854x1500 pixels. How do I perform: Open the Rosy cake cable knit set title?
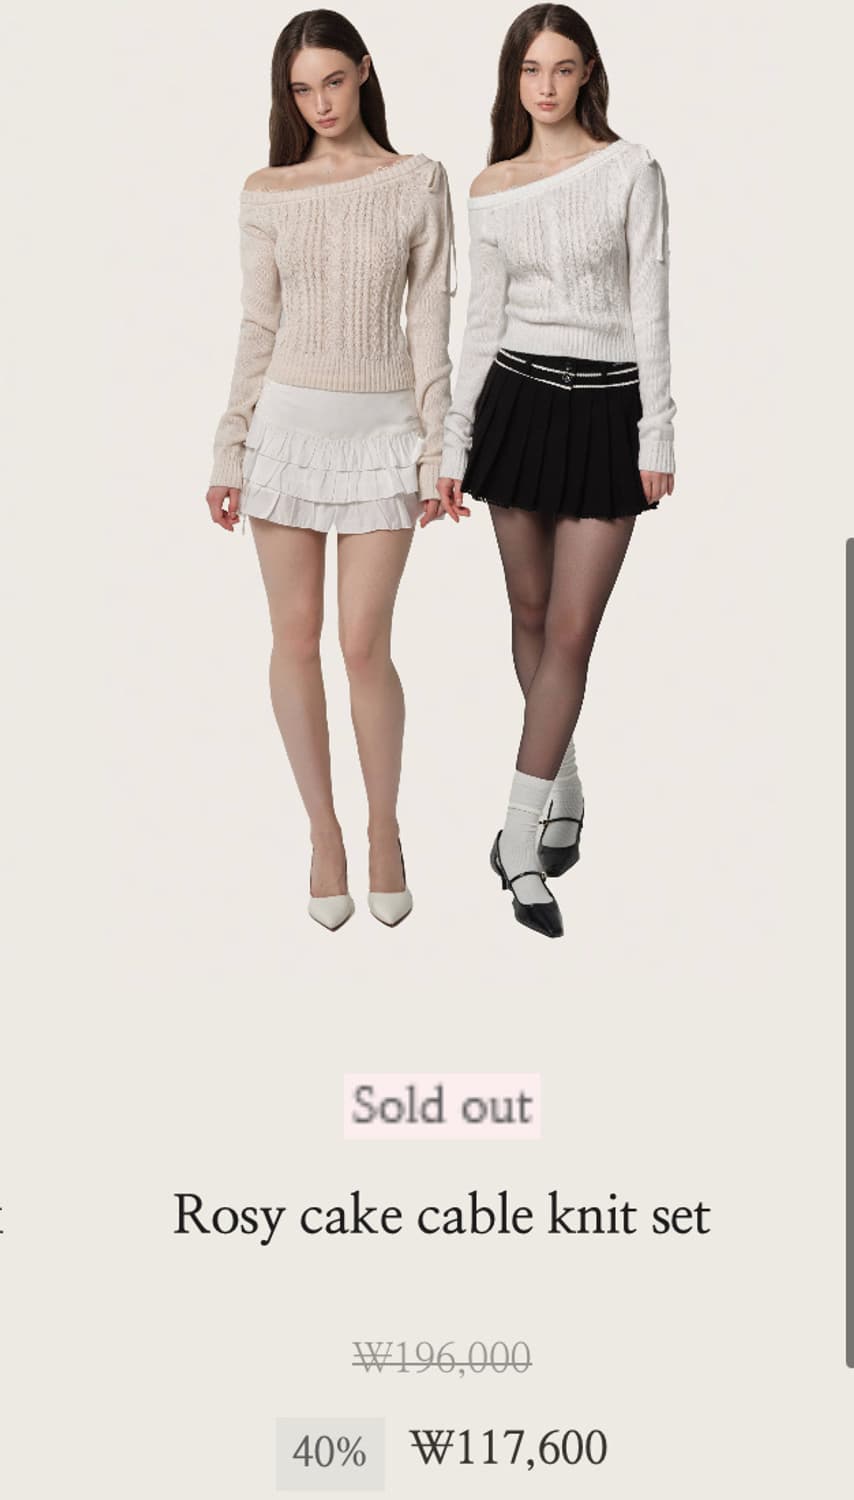(441, 1216)
